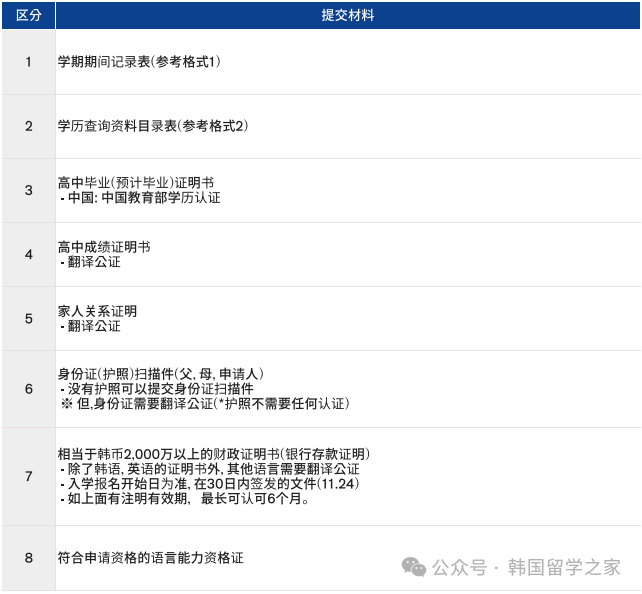The image size is (642, 594).
Task: Click text 符合申请资格的语言能力资格证
Action: [151, 558]
